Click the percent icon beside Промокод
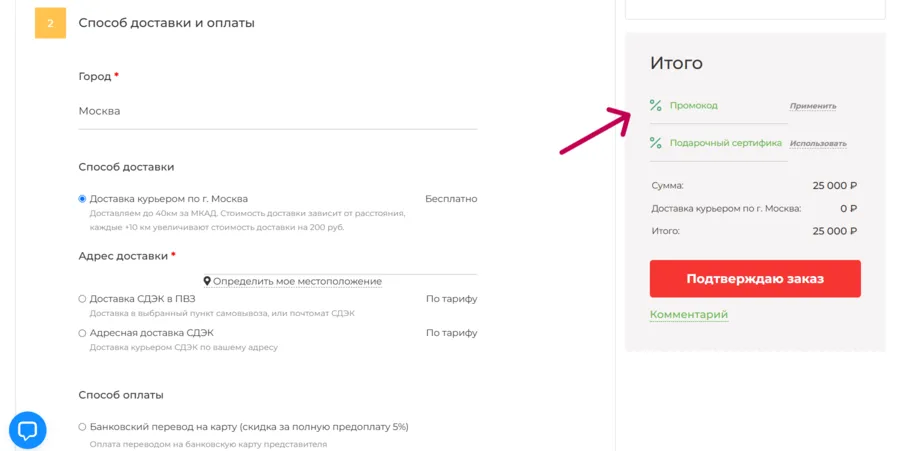Viewport: 908px width, 451px height. pyautogui.click(x=656, y=105)
